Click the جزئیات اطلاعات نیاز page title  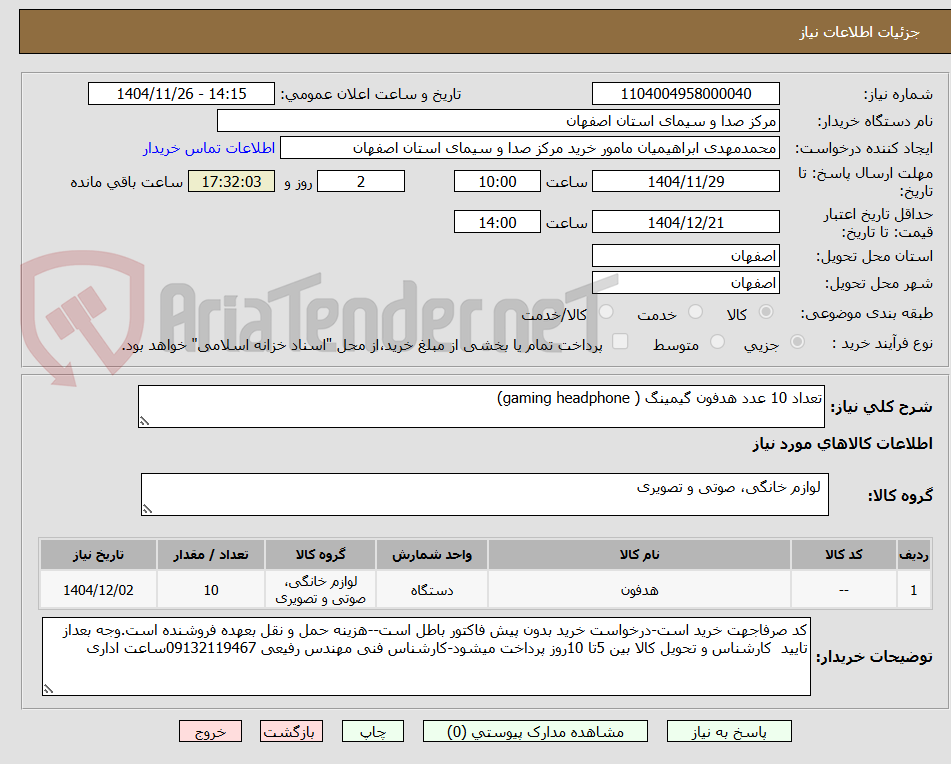(859, 32)
